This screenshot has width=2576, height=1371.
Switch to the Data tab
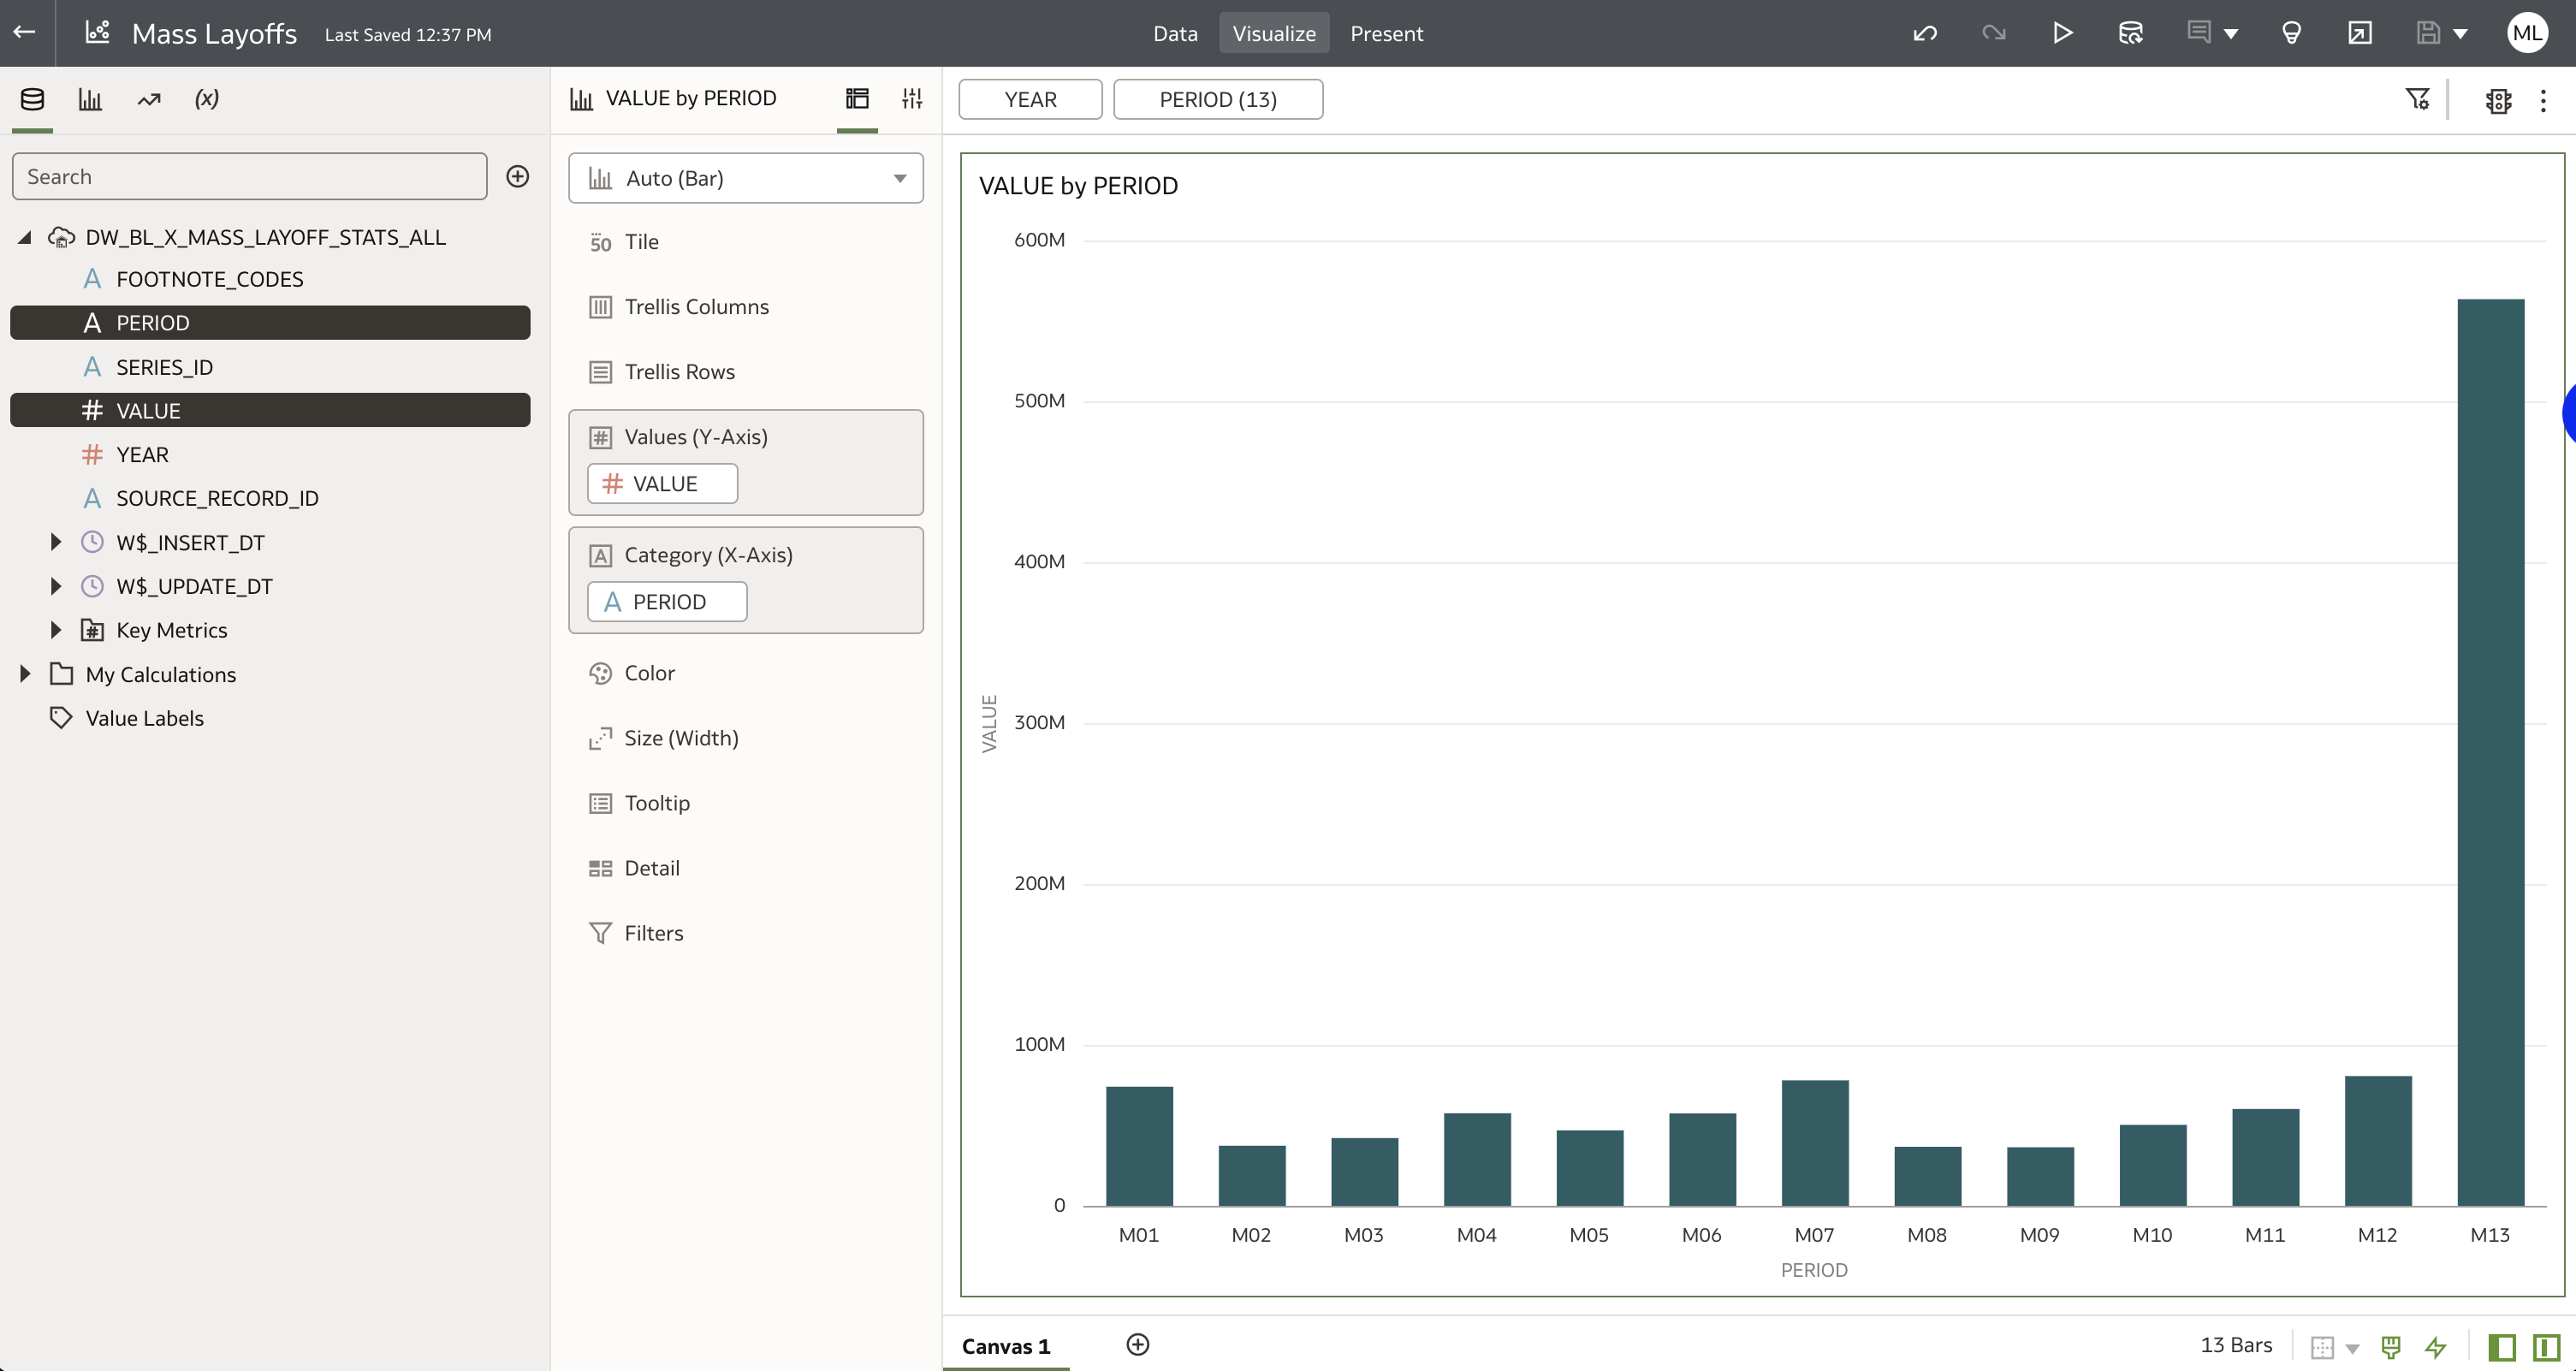pos(1174,33)
